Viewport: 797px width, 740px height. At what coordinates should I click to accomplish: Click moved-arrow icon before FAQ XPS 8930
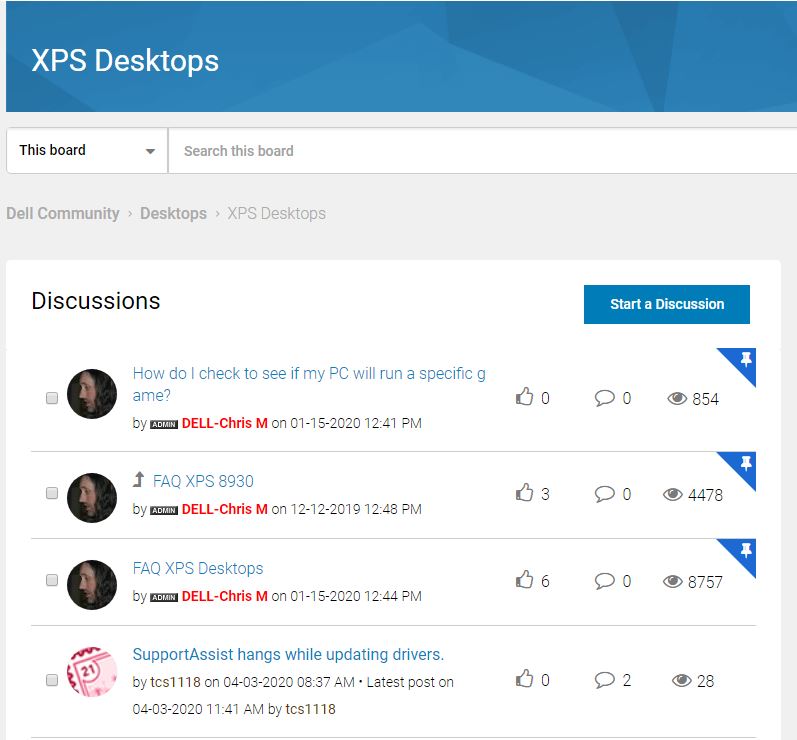click(139, 479)
